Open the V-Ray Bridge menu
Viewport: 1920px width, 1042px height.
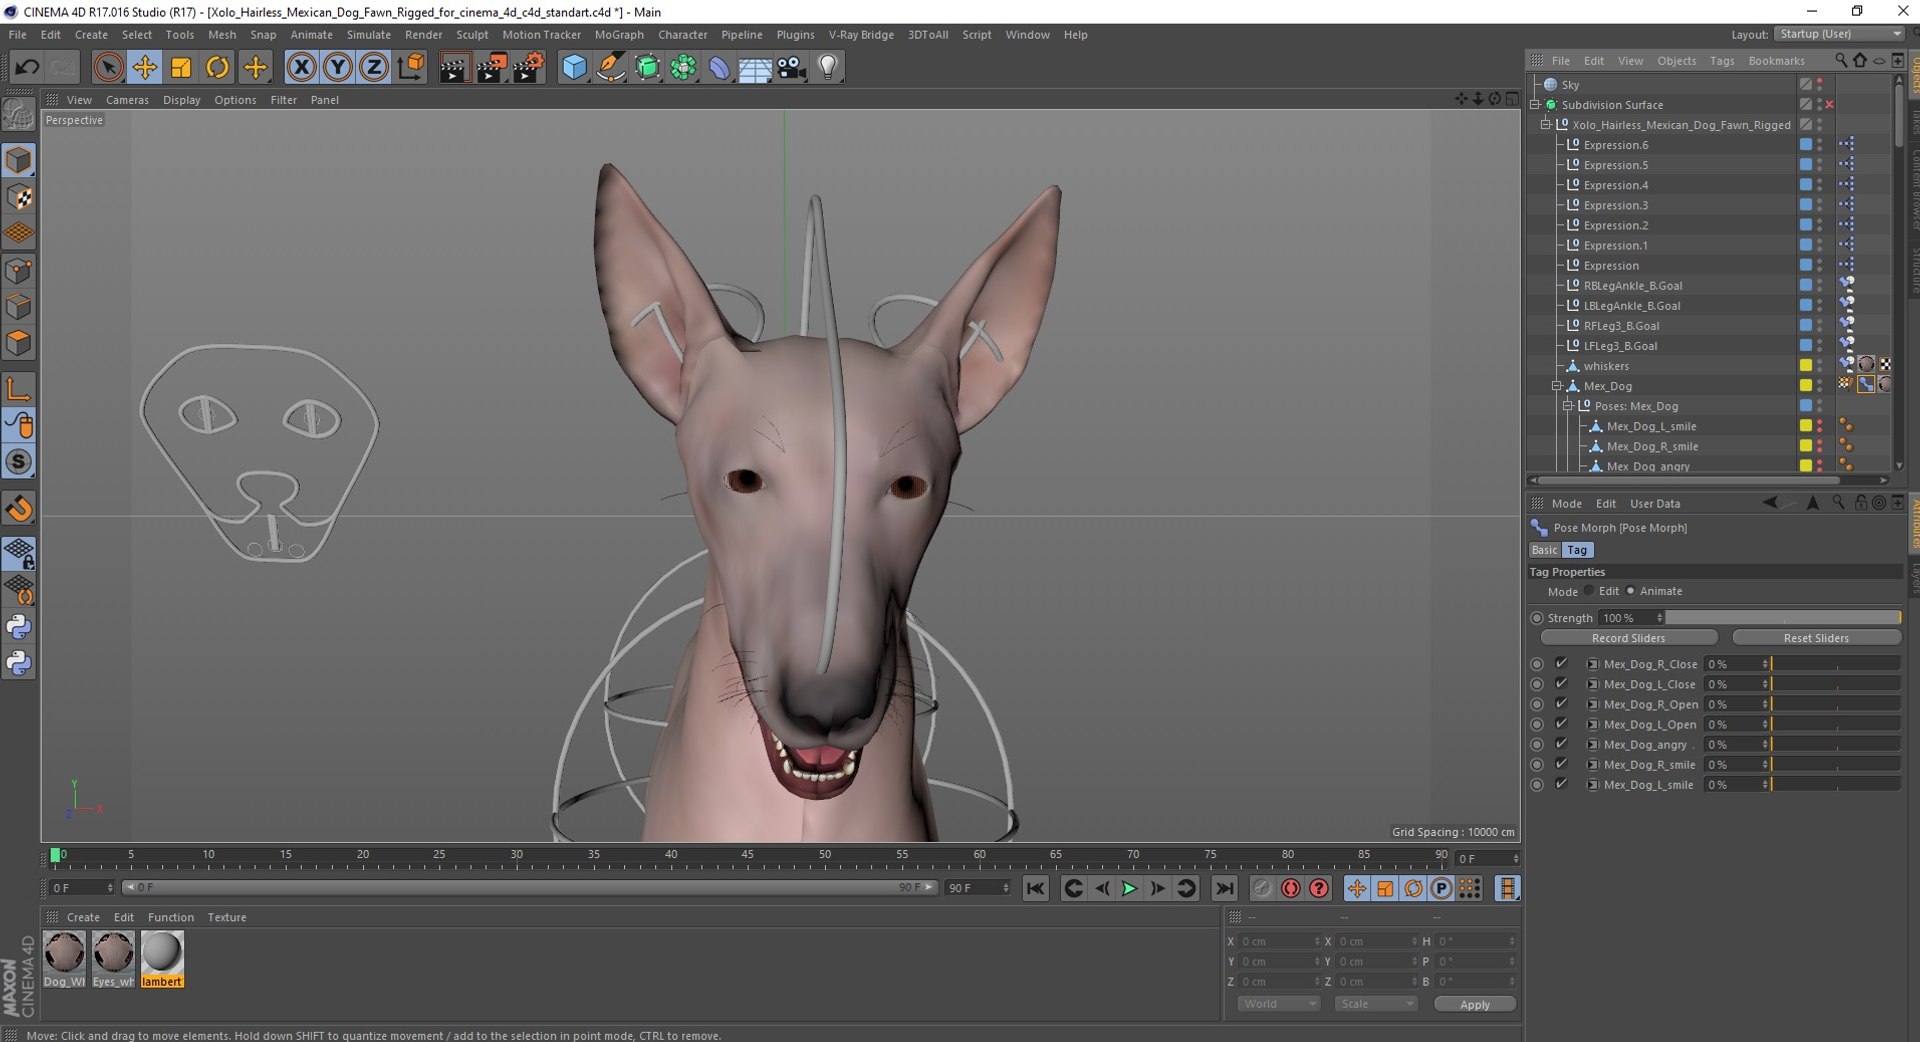pyautogui.click(x=861, y=34)
